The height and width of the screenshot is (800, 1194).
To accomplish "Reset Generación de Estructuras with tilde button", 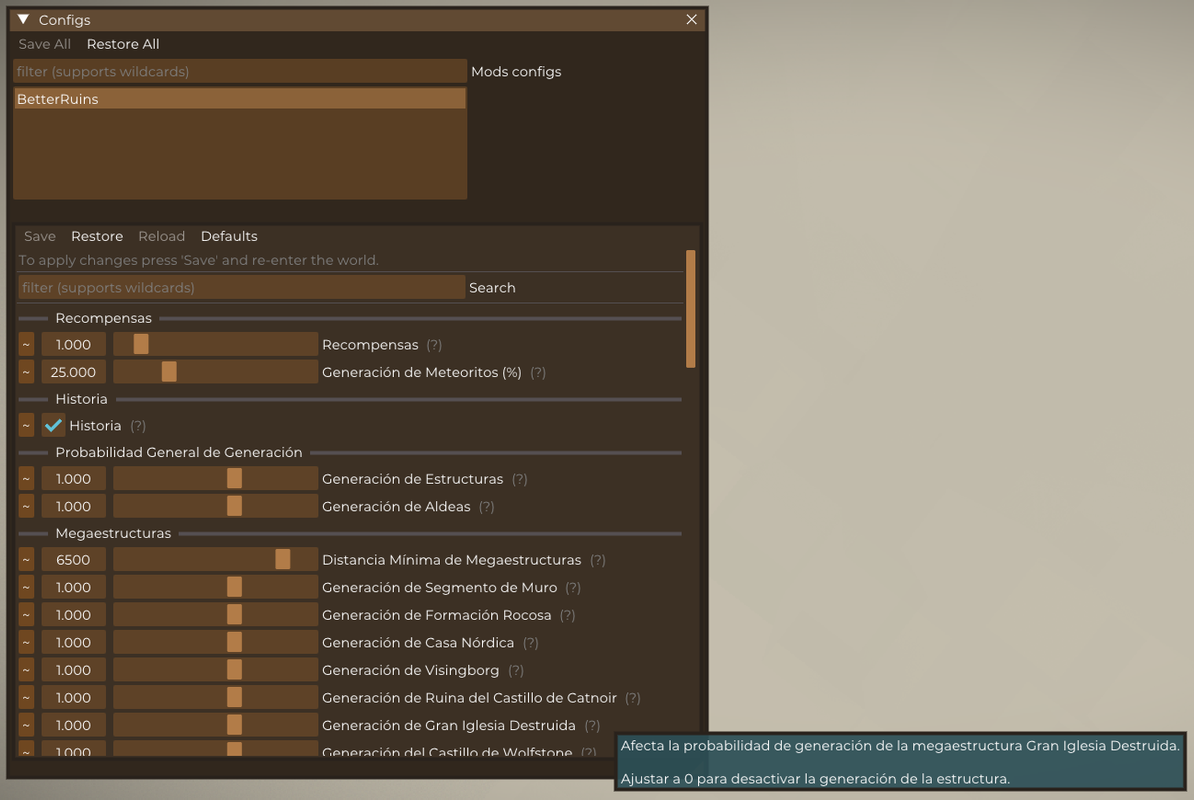I will (x=26, y=479).
